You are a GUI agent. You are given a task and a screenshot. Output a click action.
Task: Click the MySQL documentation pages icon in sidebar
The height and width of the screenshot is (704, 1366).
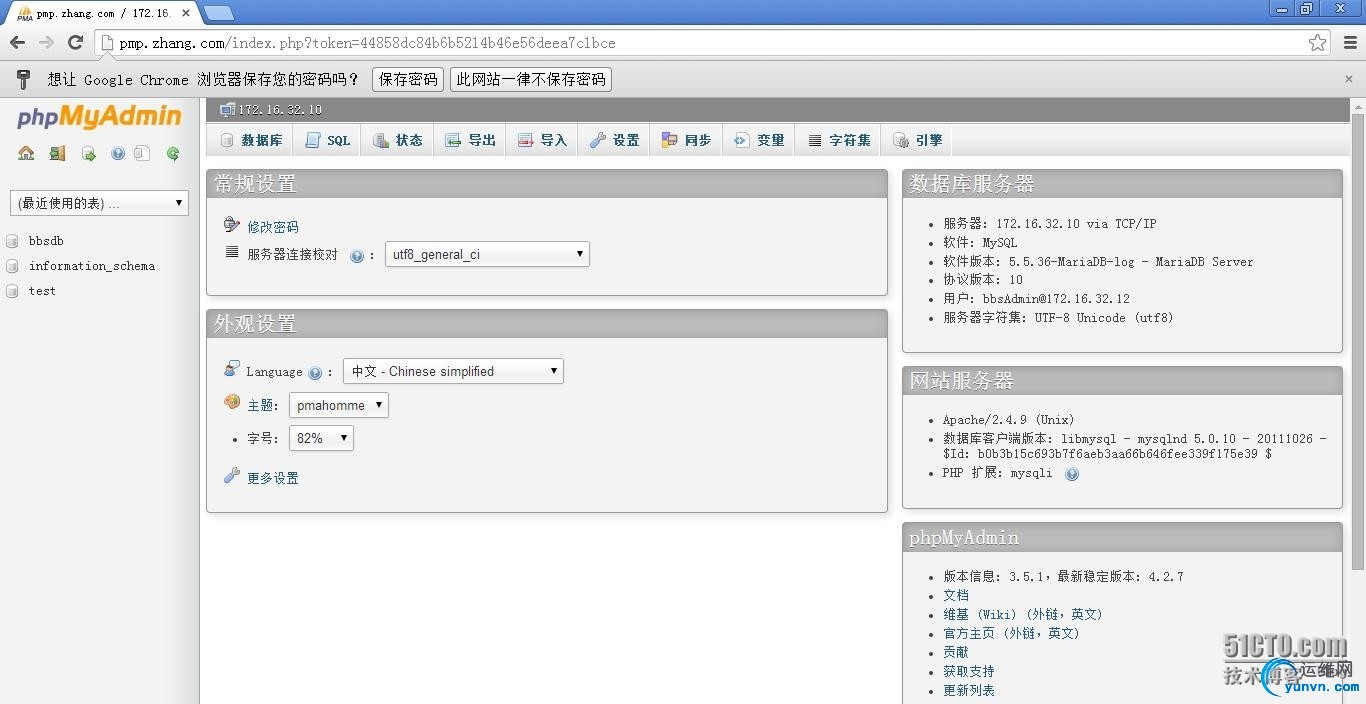[142, 153]
